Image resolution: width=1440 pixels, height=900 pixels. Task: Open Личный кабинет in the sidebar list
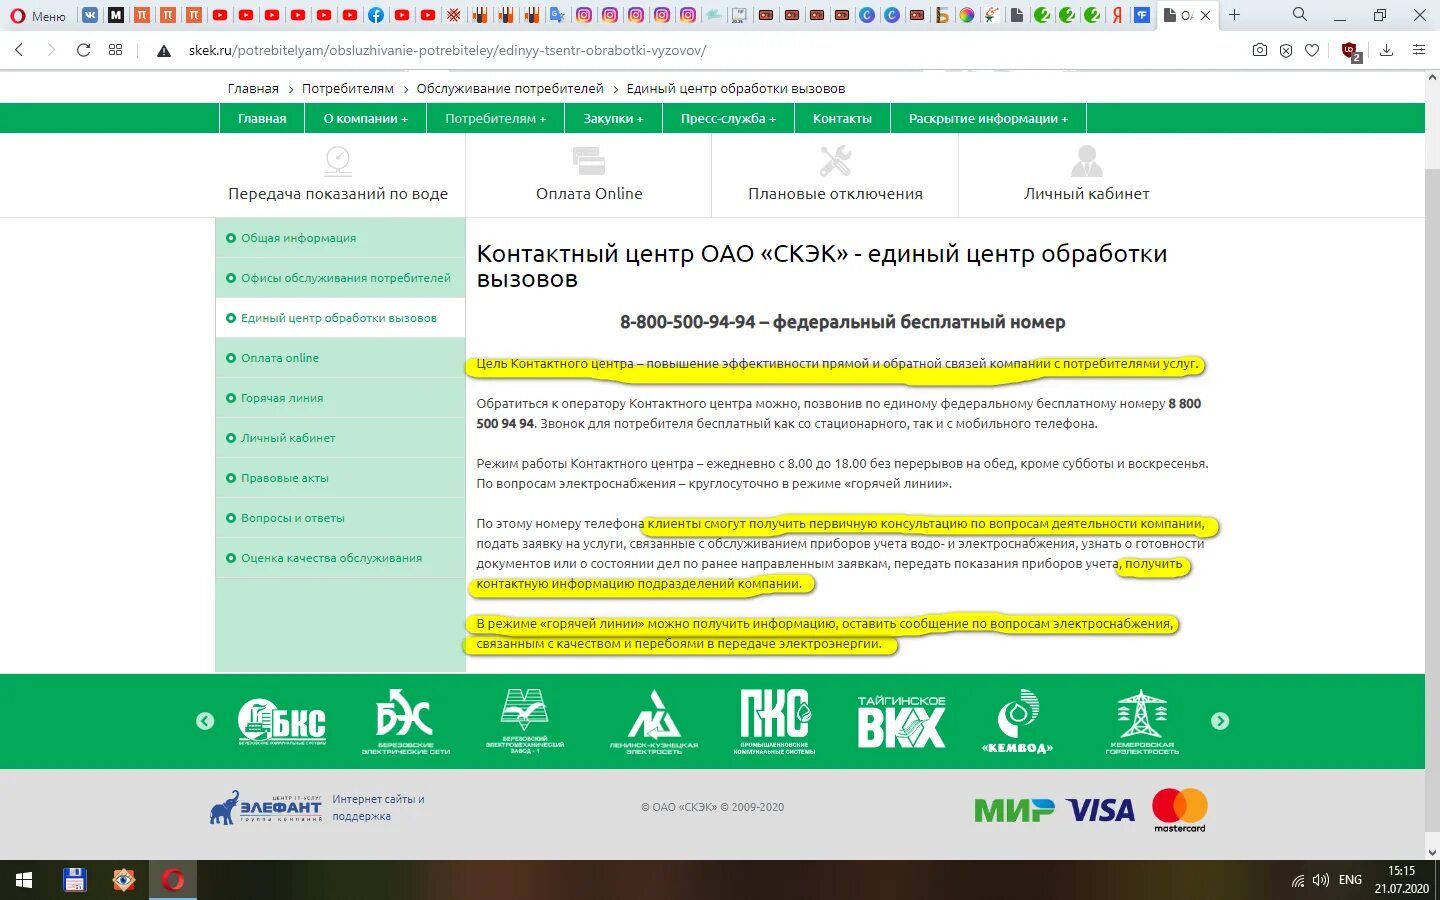click(340, 438)
